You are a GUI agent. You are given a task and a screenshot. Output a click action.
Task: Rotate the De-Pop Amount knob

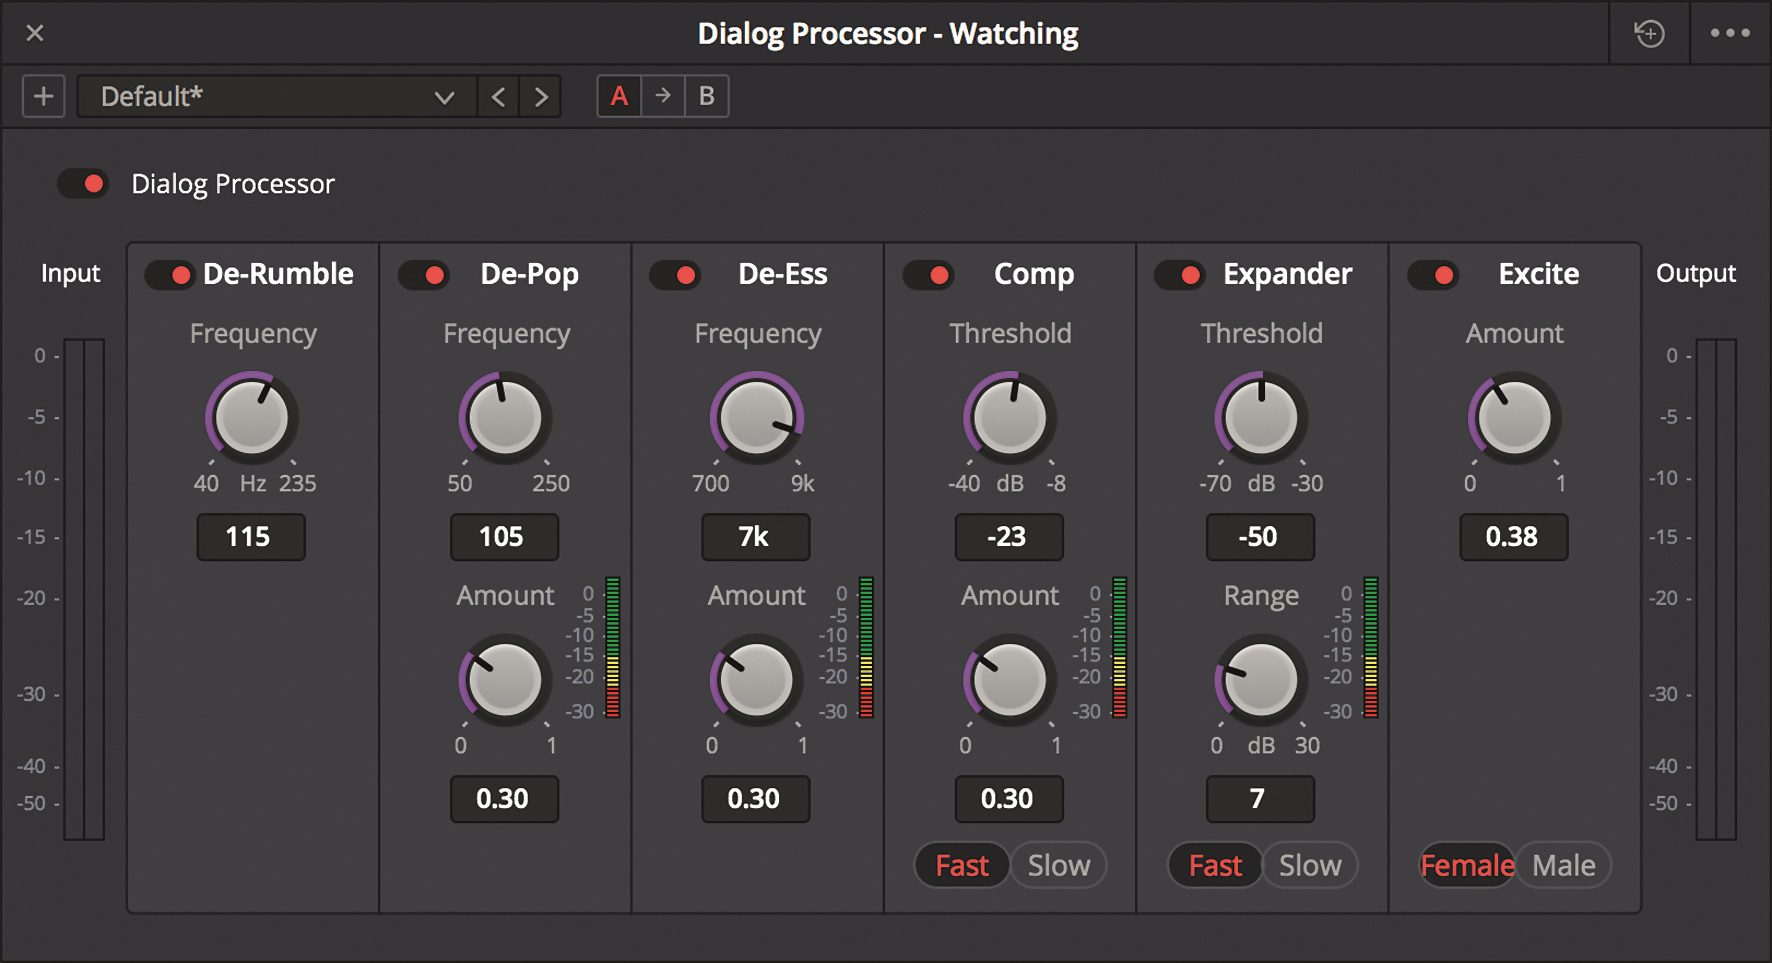504,680
